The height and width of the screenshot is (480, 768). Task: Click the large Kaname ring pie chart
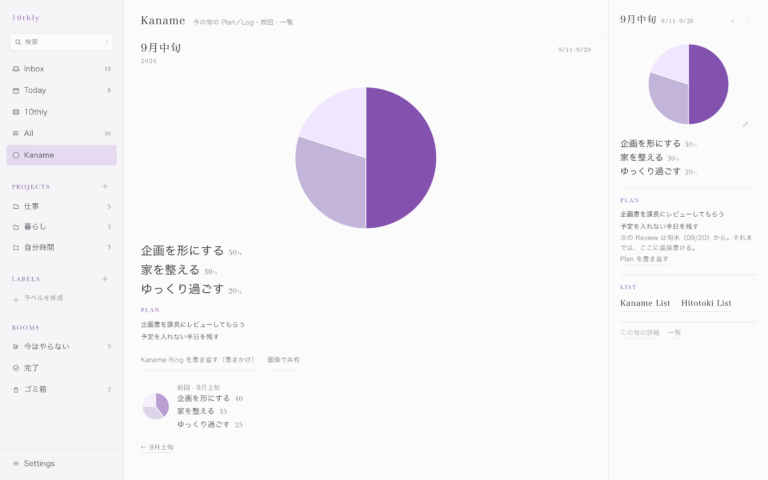coord(365,158)
